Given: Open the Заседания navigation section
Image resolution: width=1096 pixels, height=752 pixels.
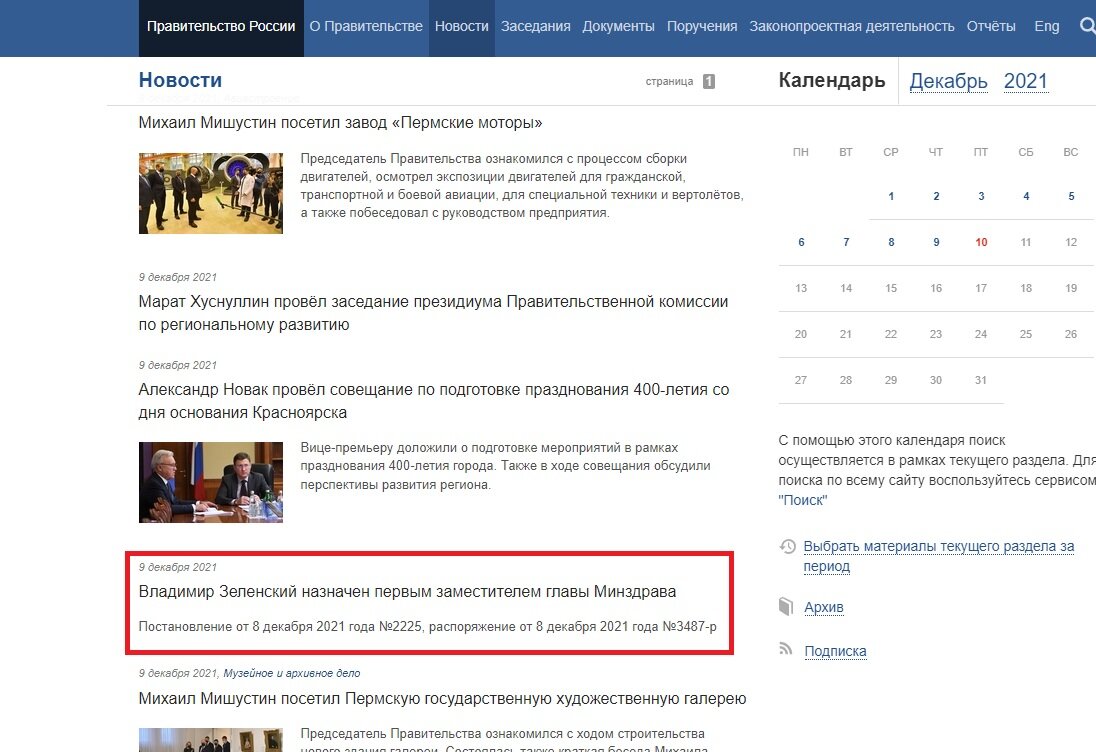Looking at the screenshot, I should [x=535, y=26].
